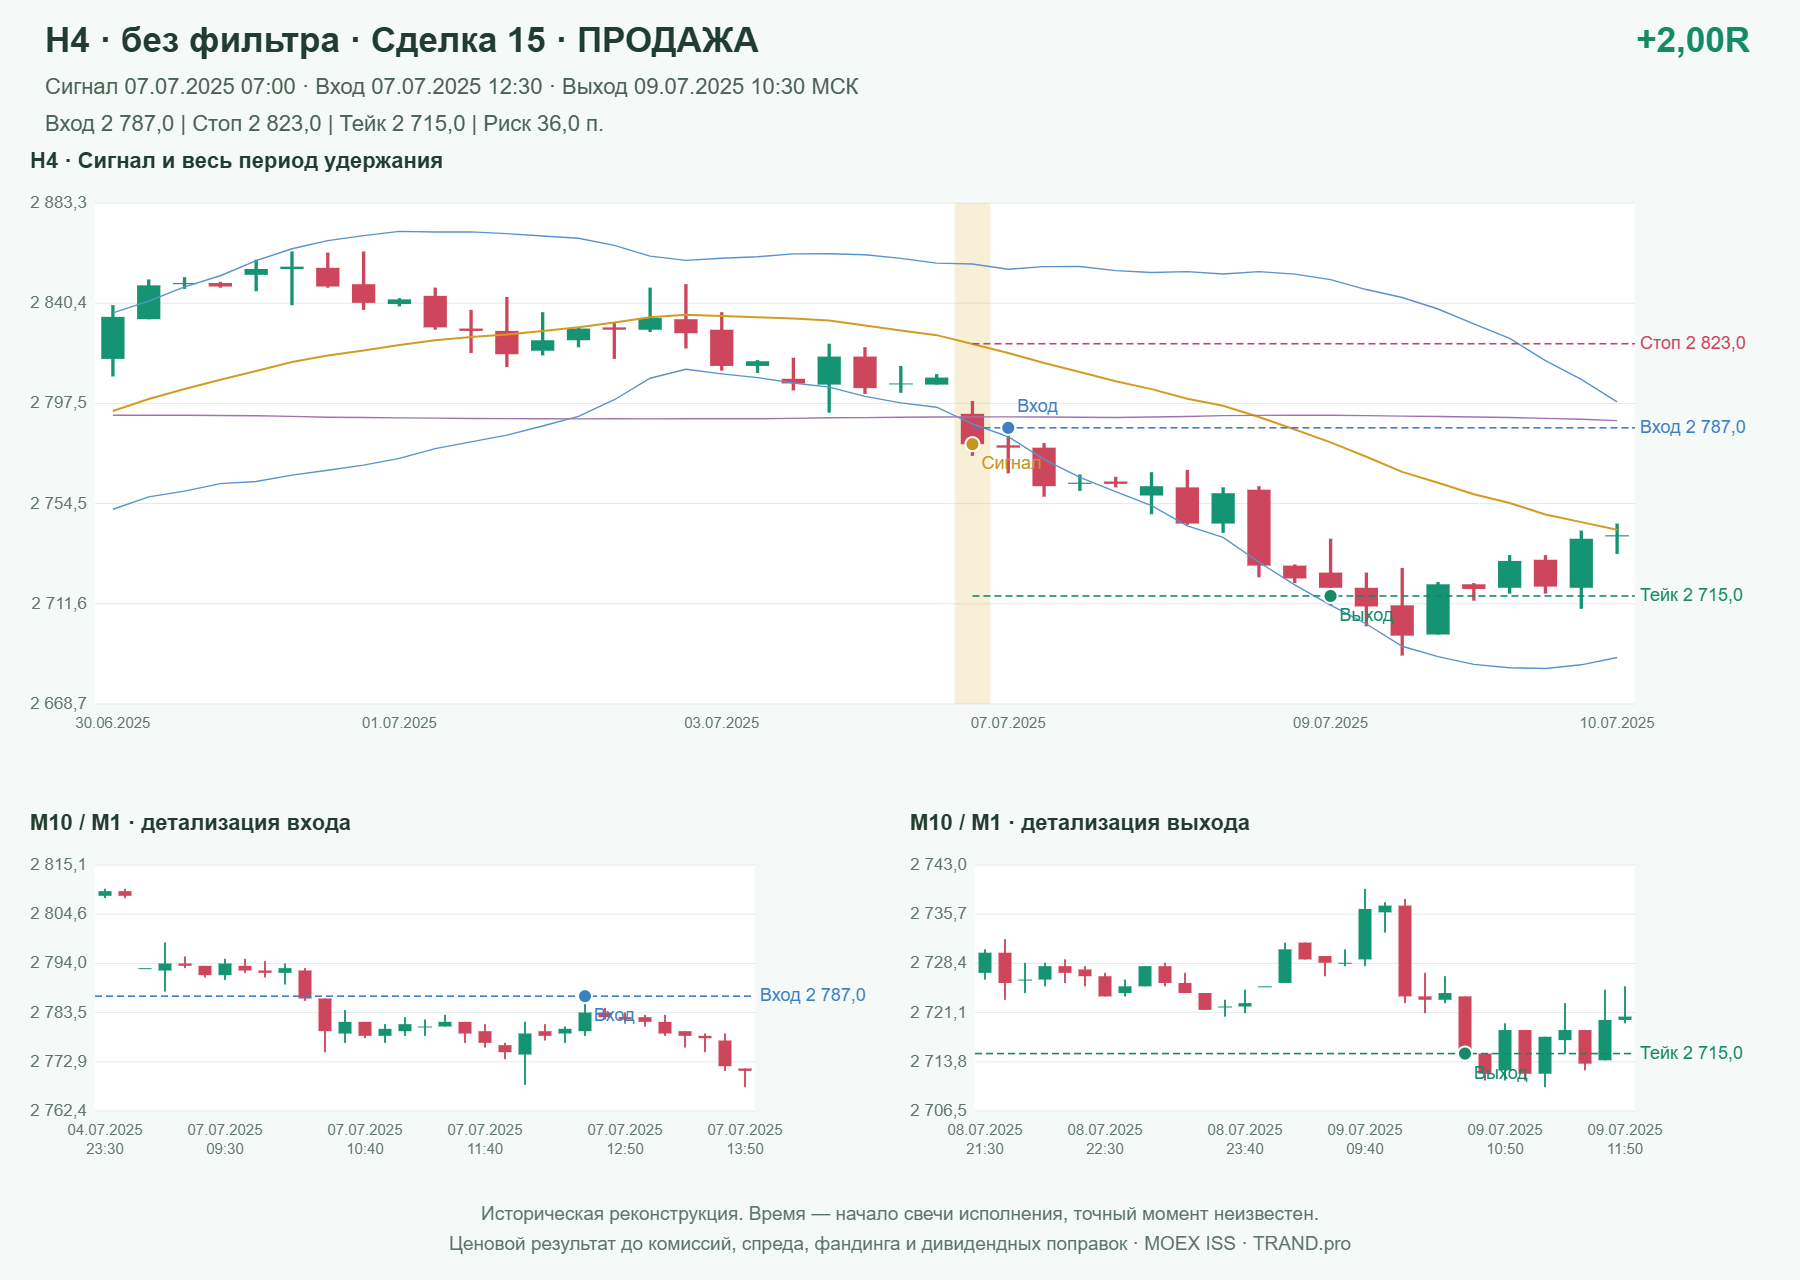Click the '2 883,3' price axis label
Viewport: 1800px width, 1280px height.
point(58,203)
